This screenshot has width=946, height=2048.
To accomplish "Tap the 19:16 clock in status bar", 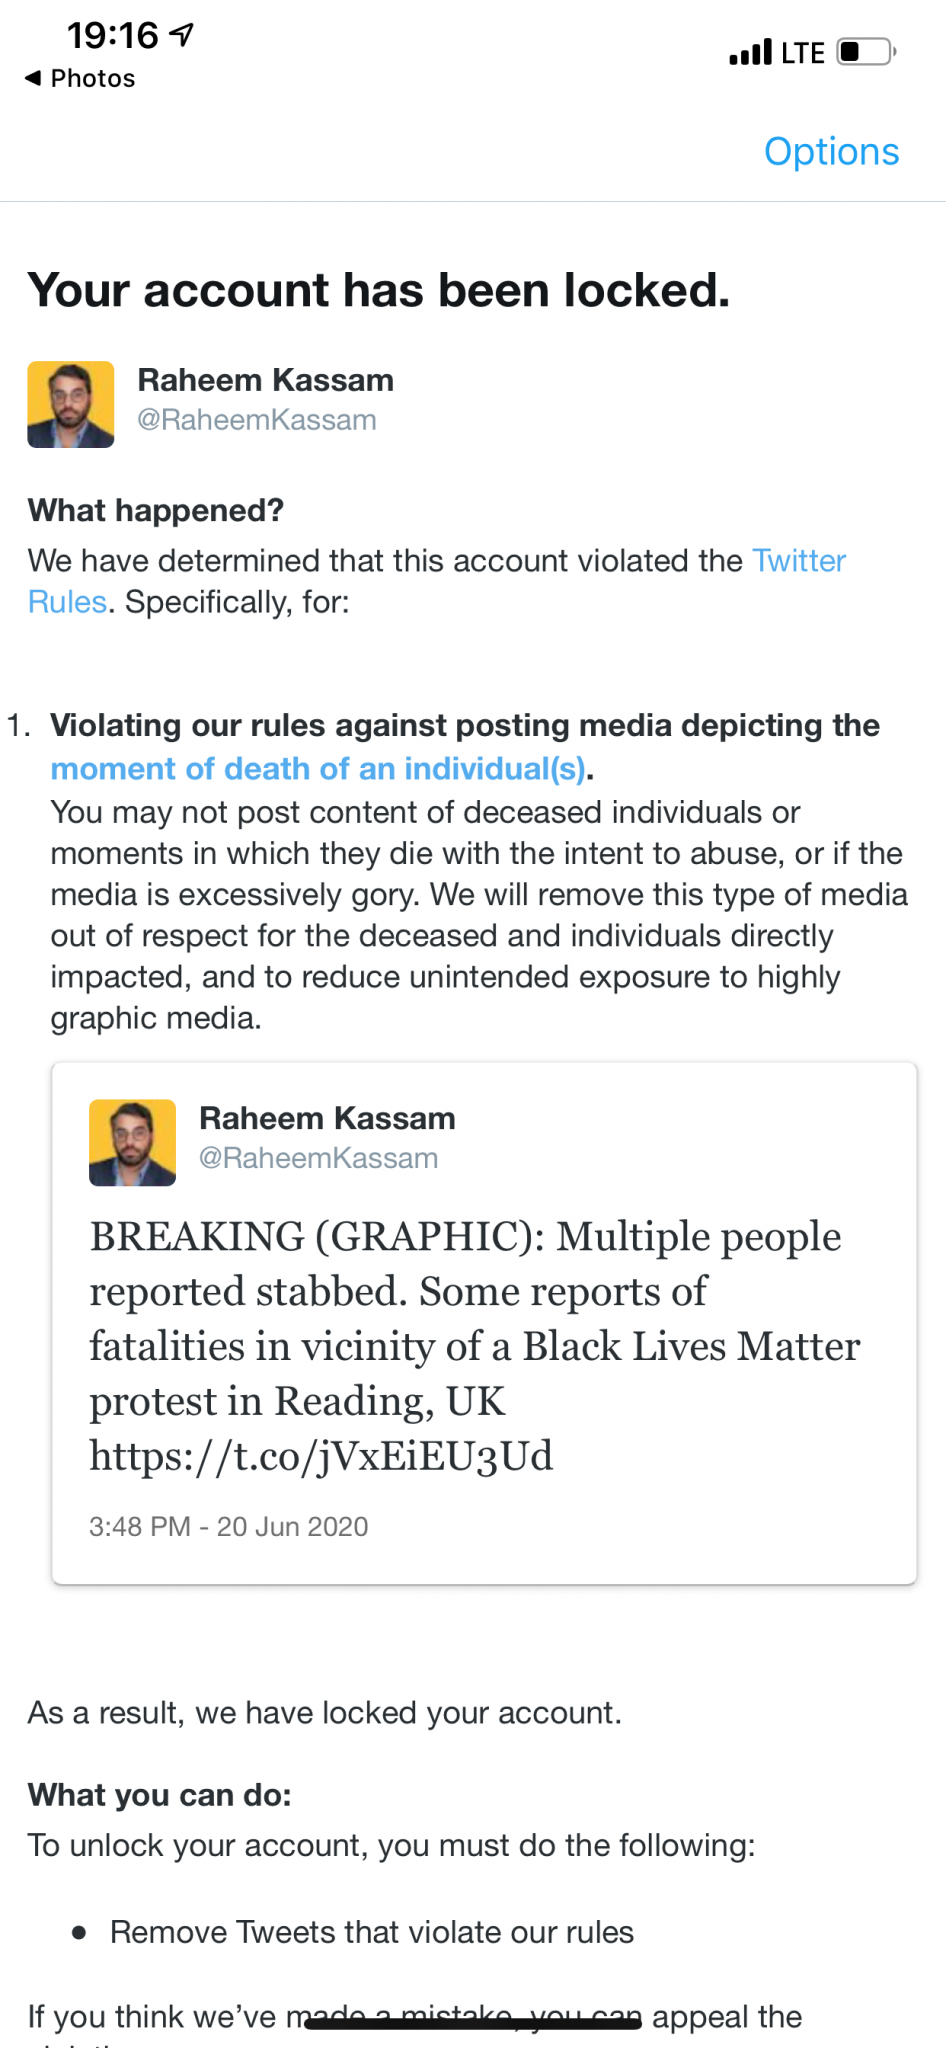I will pyautogui.click(x=112, y=36).
